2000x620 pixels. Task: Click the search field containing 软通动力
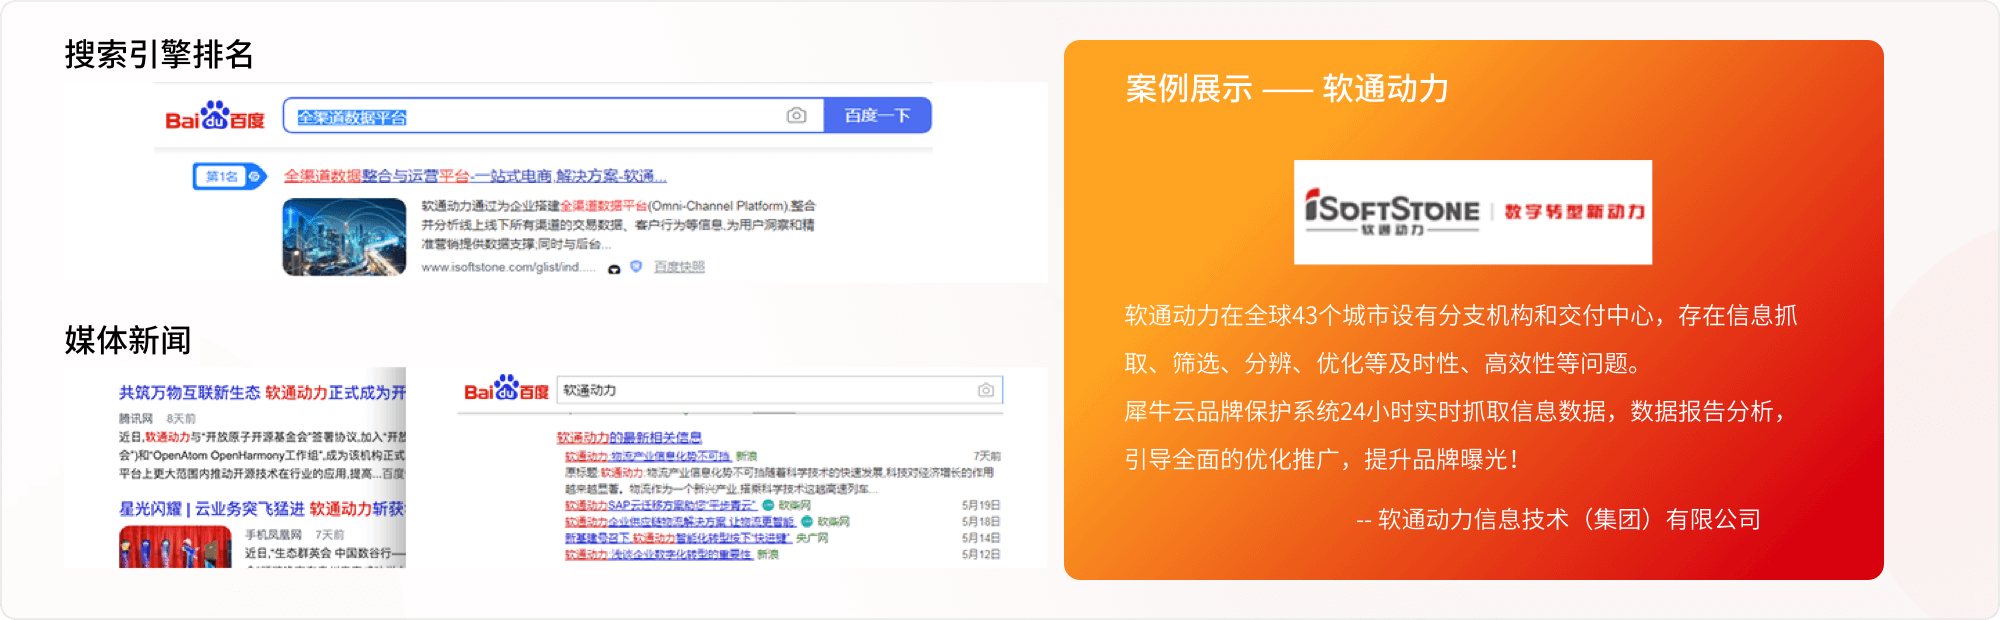coord(779,390)
